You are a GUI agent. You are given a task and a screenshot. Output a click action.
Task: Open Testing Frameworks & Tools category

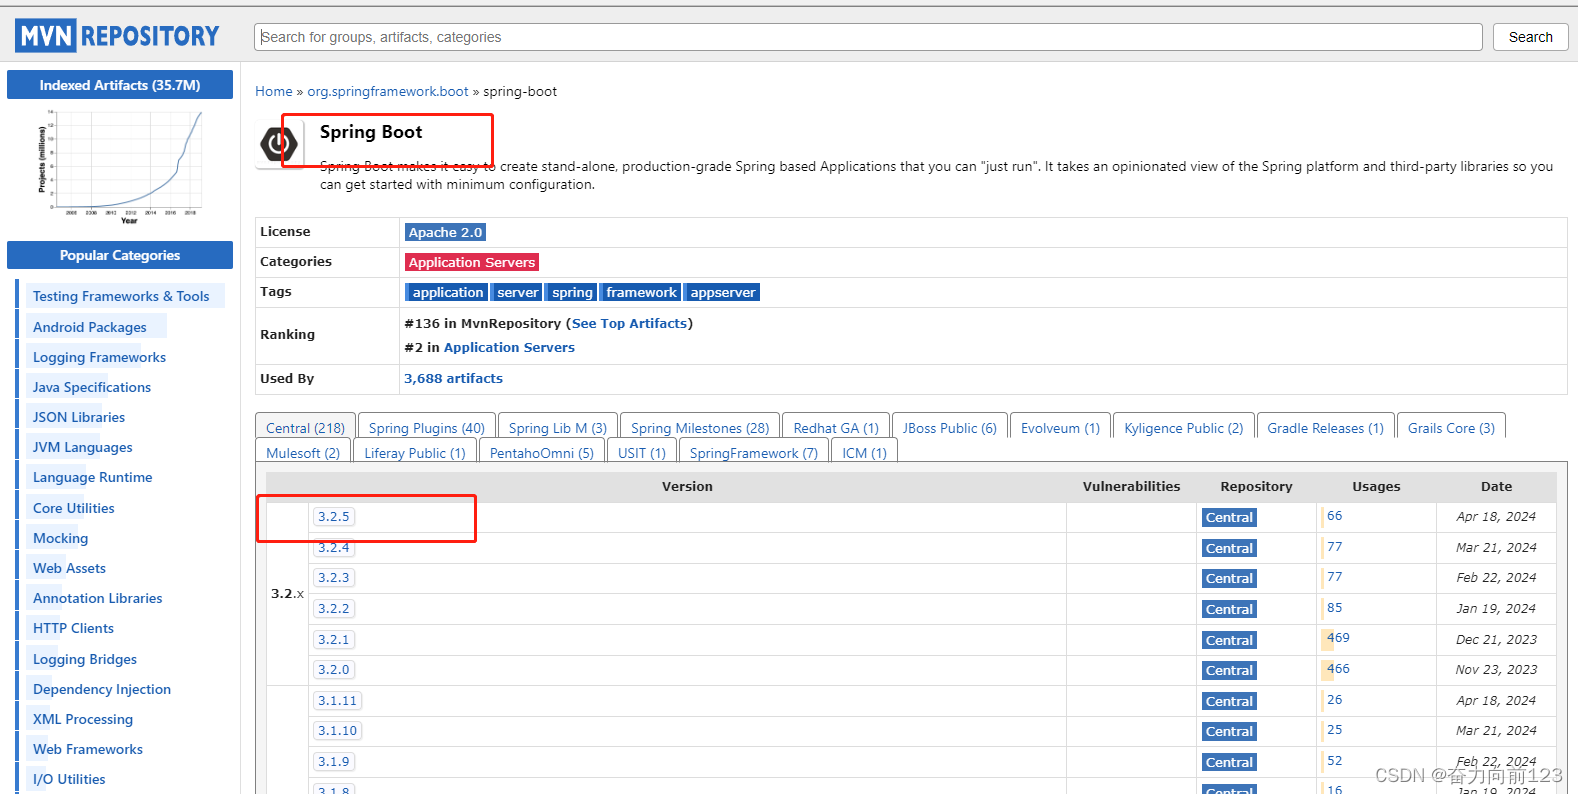click(121, 296)
